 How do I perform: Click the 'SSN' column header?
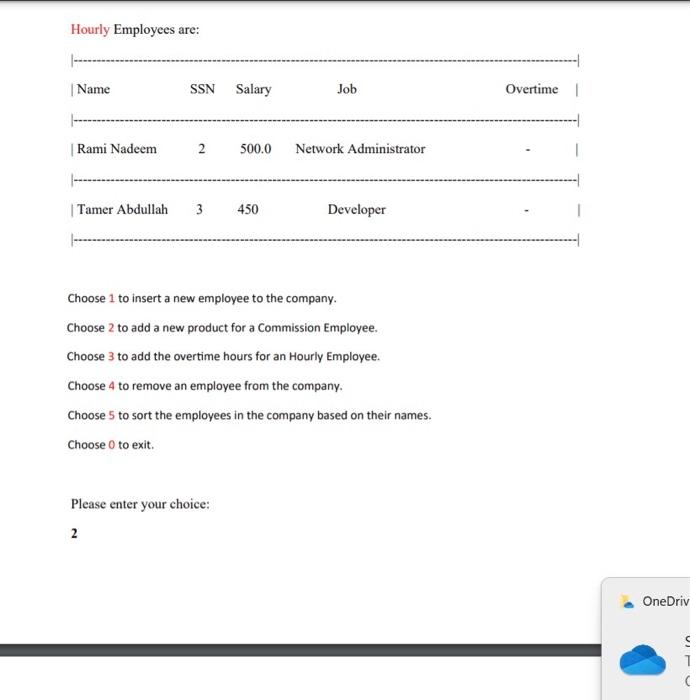click(x=202, y=89)
